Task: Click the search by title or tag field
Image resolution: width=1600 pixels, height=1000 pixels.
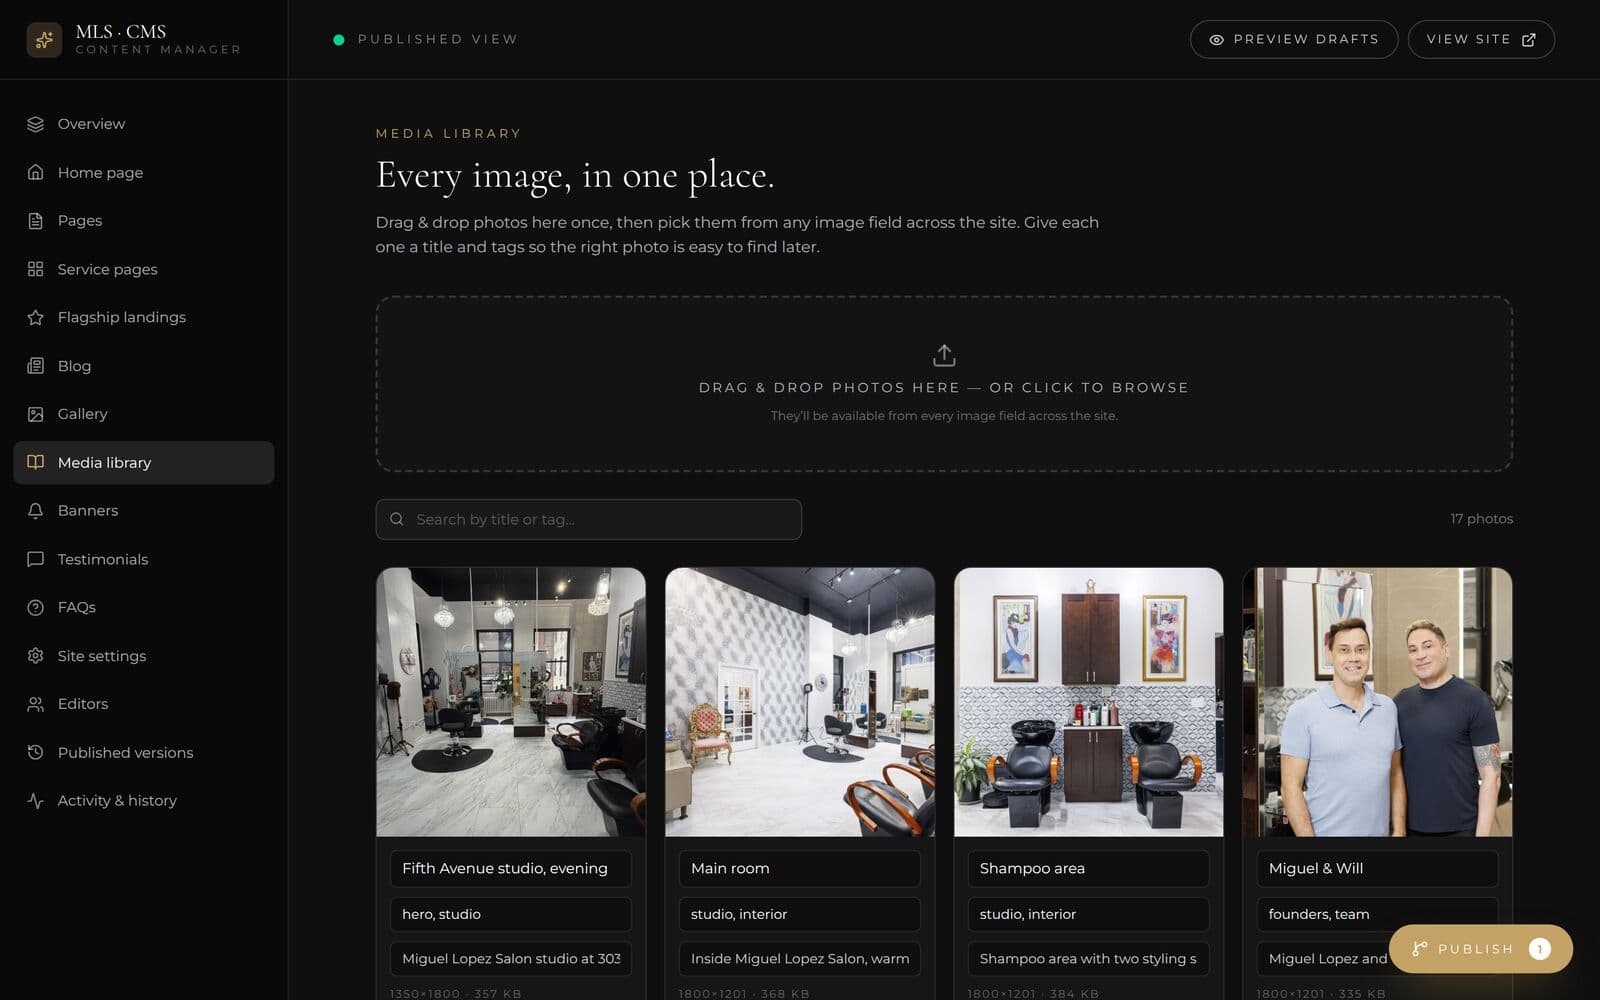Action: click(x=589, y=519)
